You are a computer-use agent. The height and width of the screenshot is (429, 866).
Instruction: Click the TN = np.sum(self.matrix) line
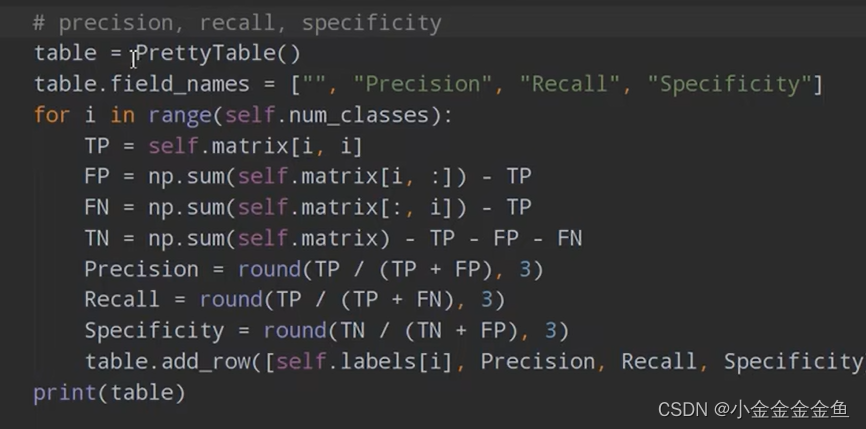334,239
